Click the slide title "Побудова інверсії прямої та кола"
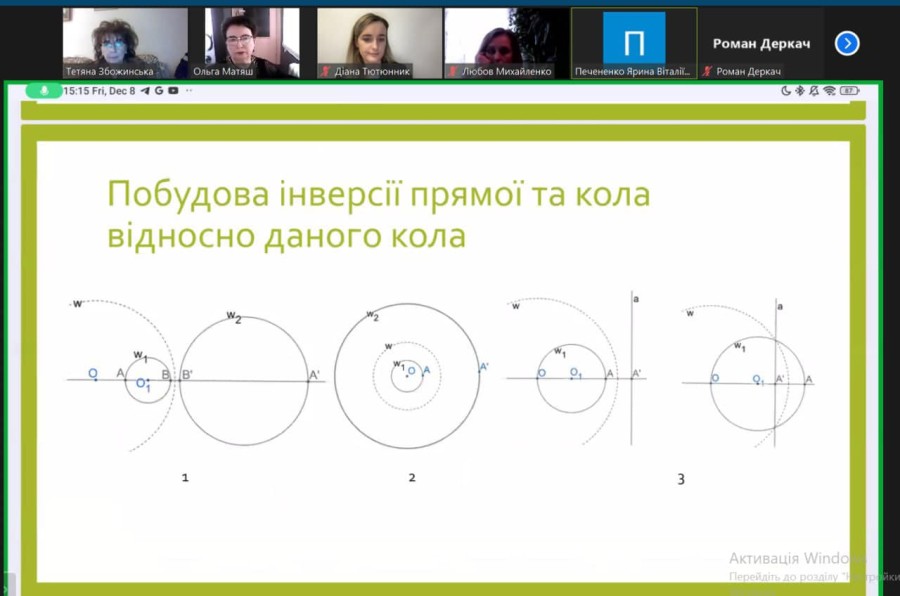This screenshot has width=900, height=596. (379, 193)
